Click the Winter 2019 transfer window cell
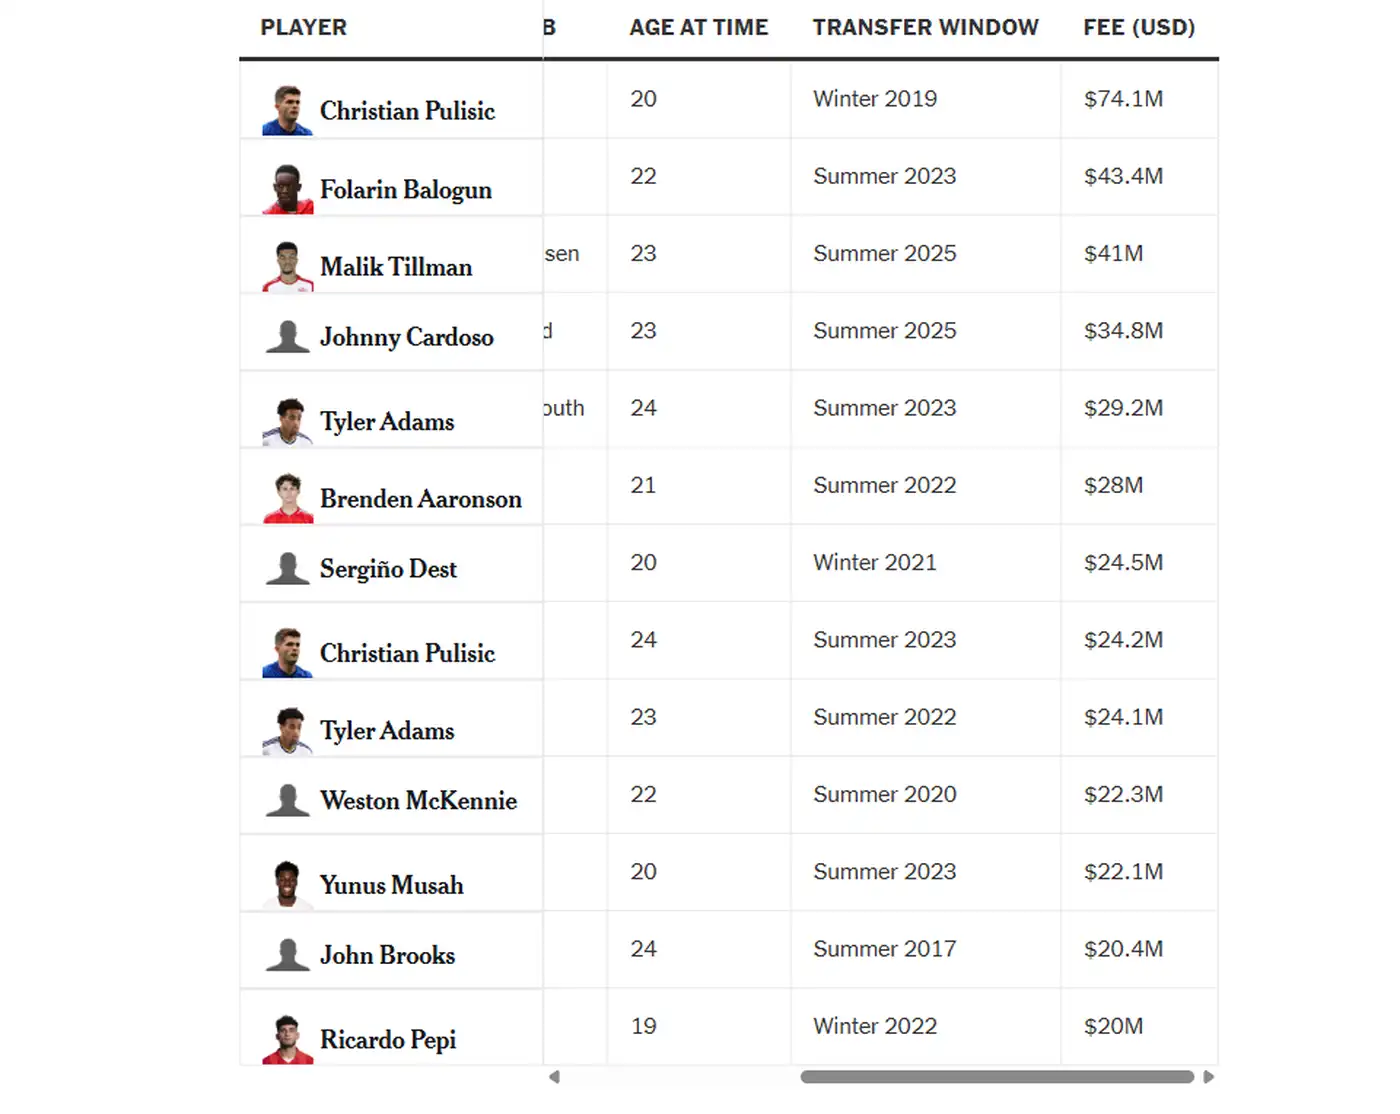Screen dimensions: 1400x1114 (x=875, y=99)
